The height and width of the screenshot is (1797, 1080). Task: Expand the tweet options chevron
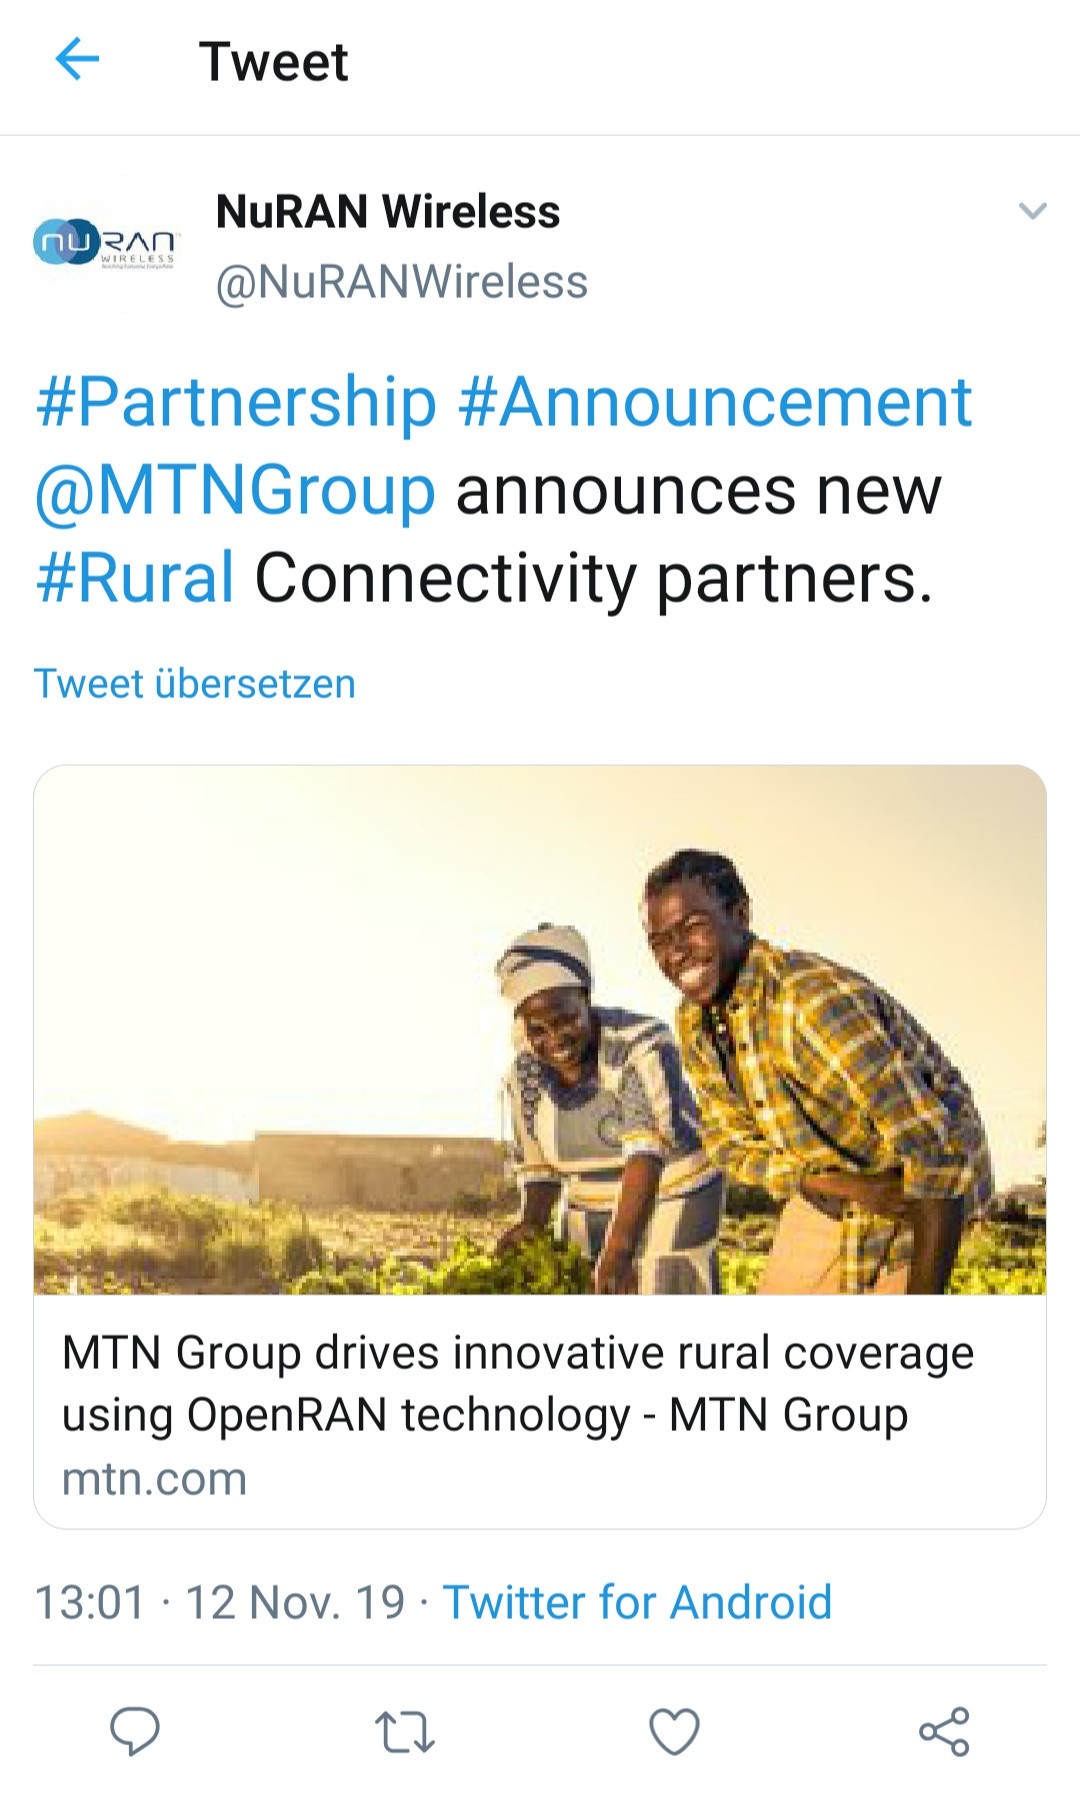coord(1032,211)
